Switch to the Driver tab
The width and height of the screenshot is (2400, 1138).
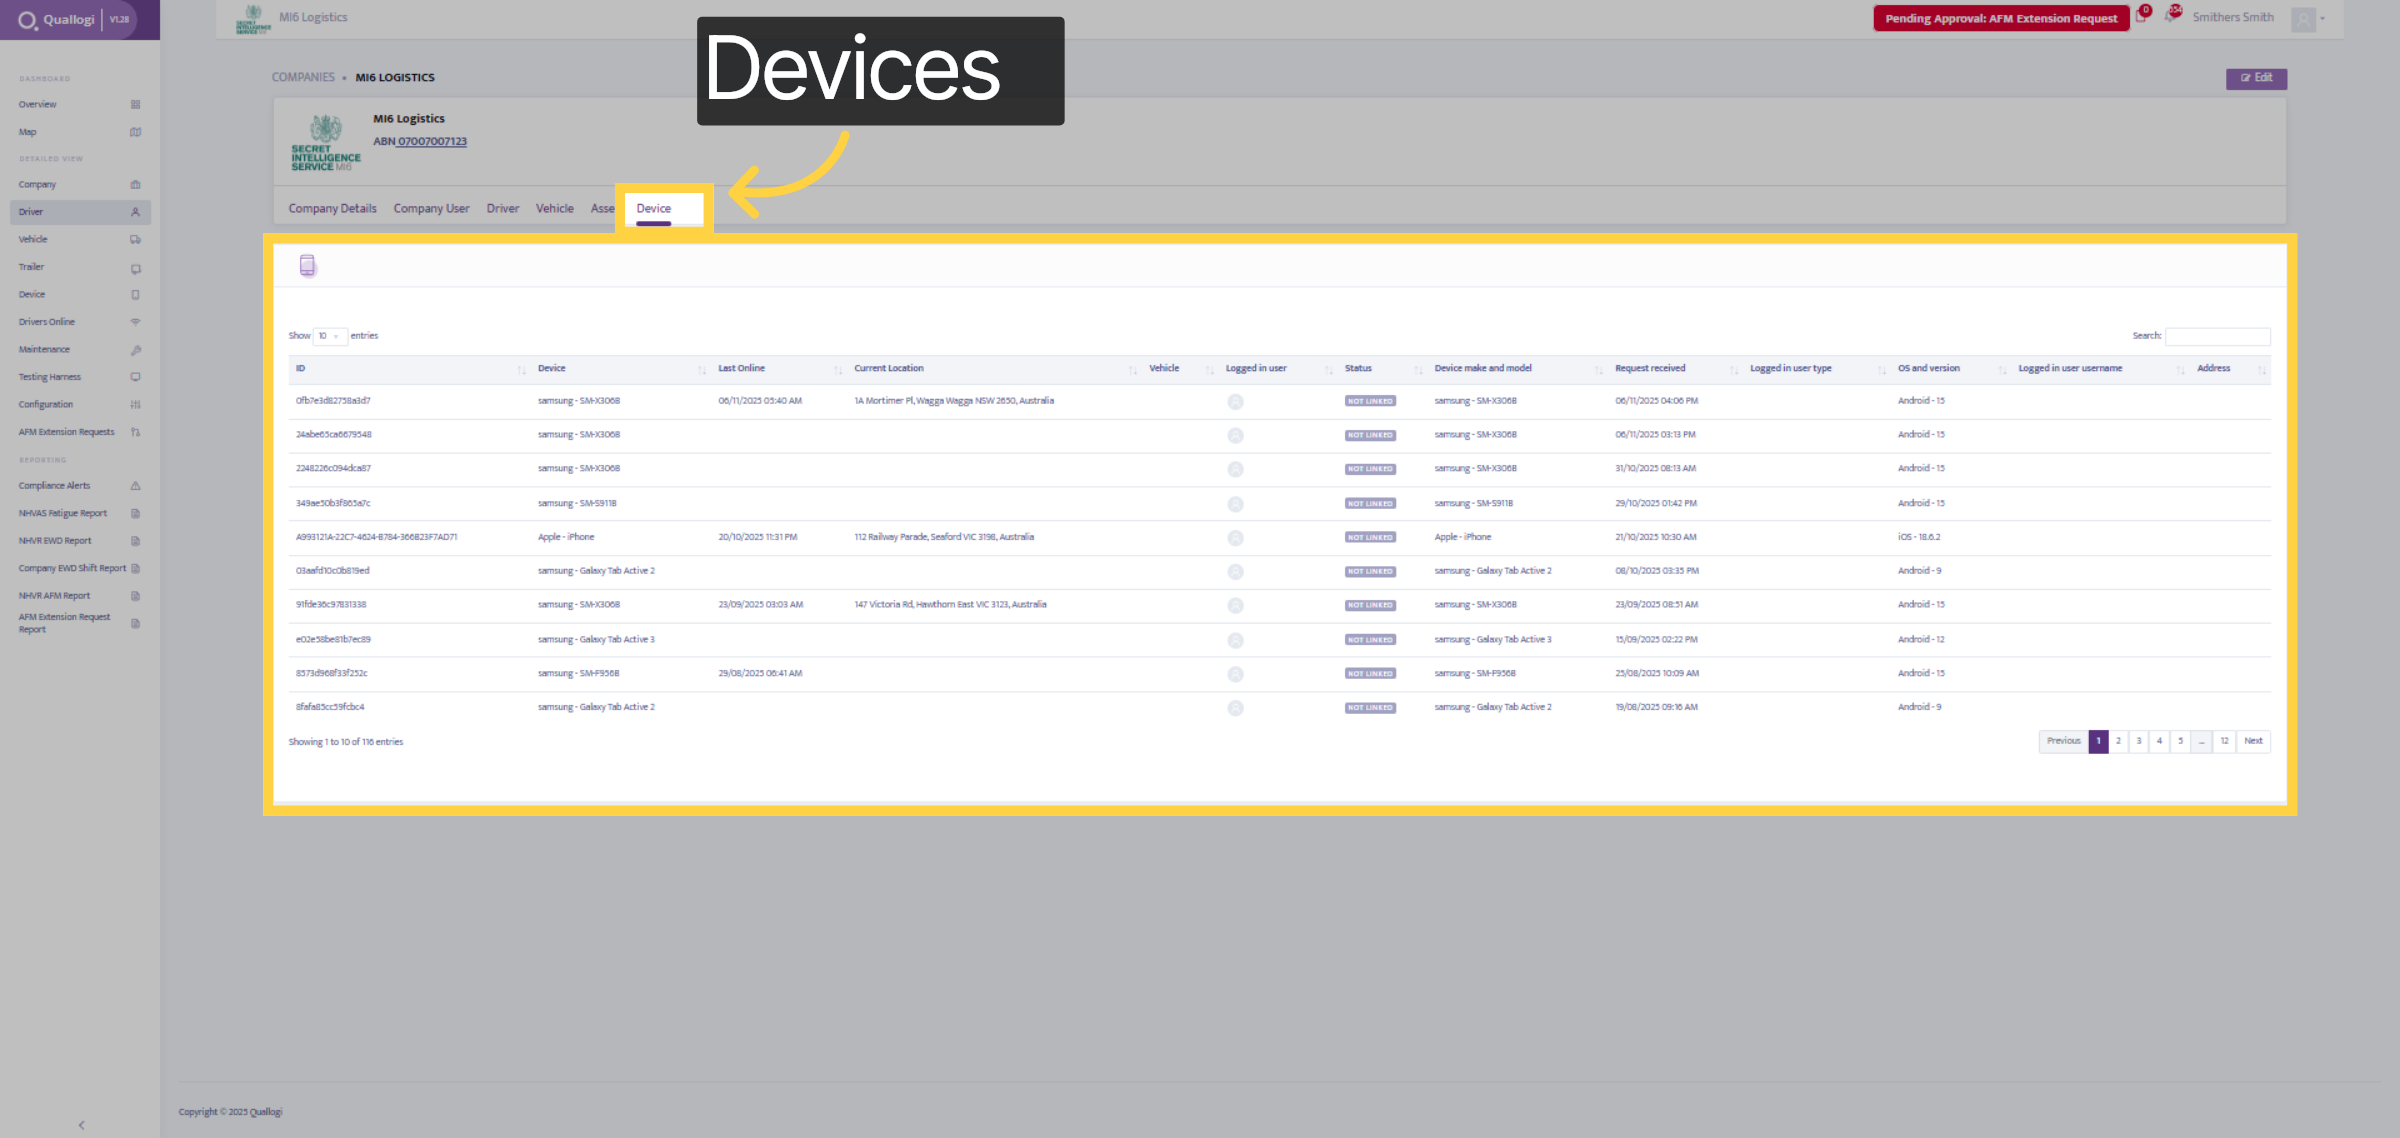tap(503, 209)
